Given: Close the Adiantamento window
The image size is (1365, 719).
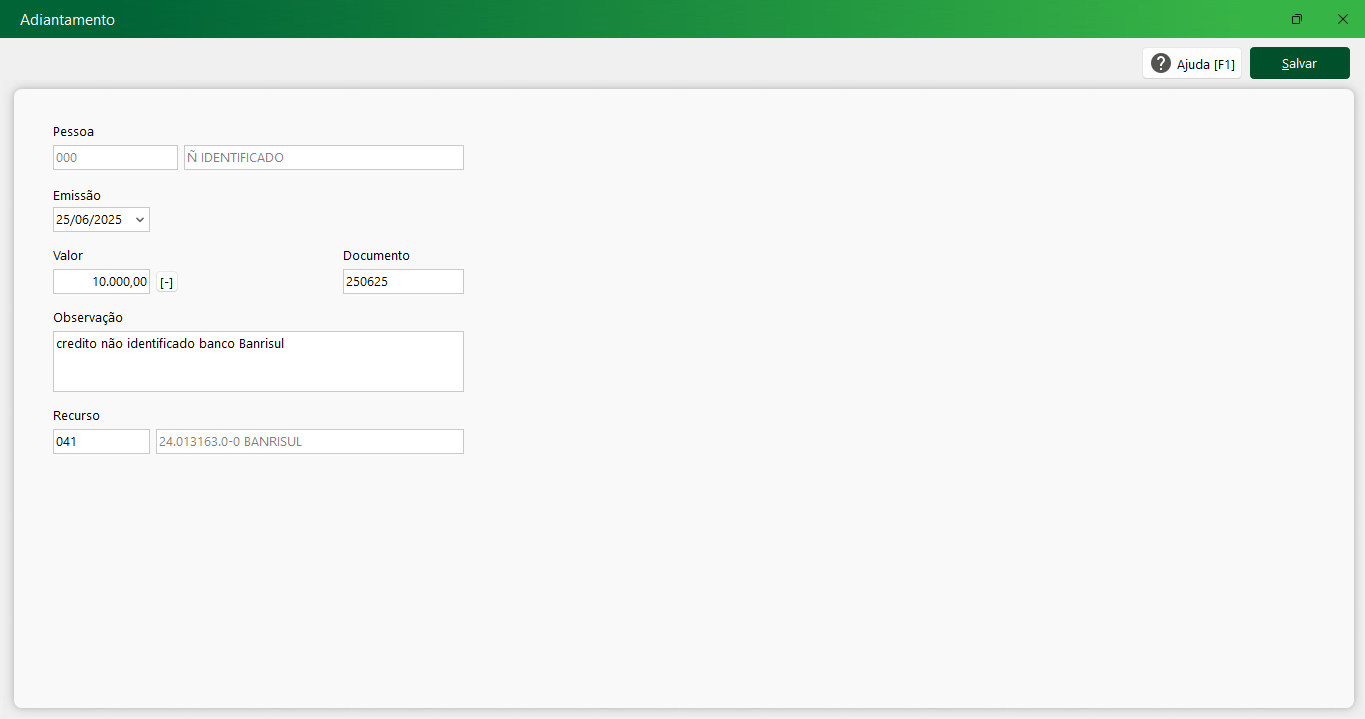Looking at the screenshot, I should (1342, 19).
